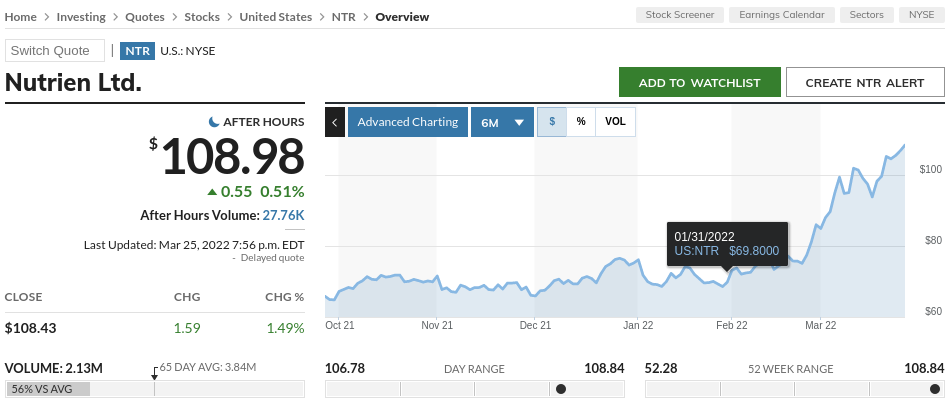Image resolution: width=950 pixels, height=408 pixels.
Task: Toggle the VOL volume display
Action: [615, 122]
